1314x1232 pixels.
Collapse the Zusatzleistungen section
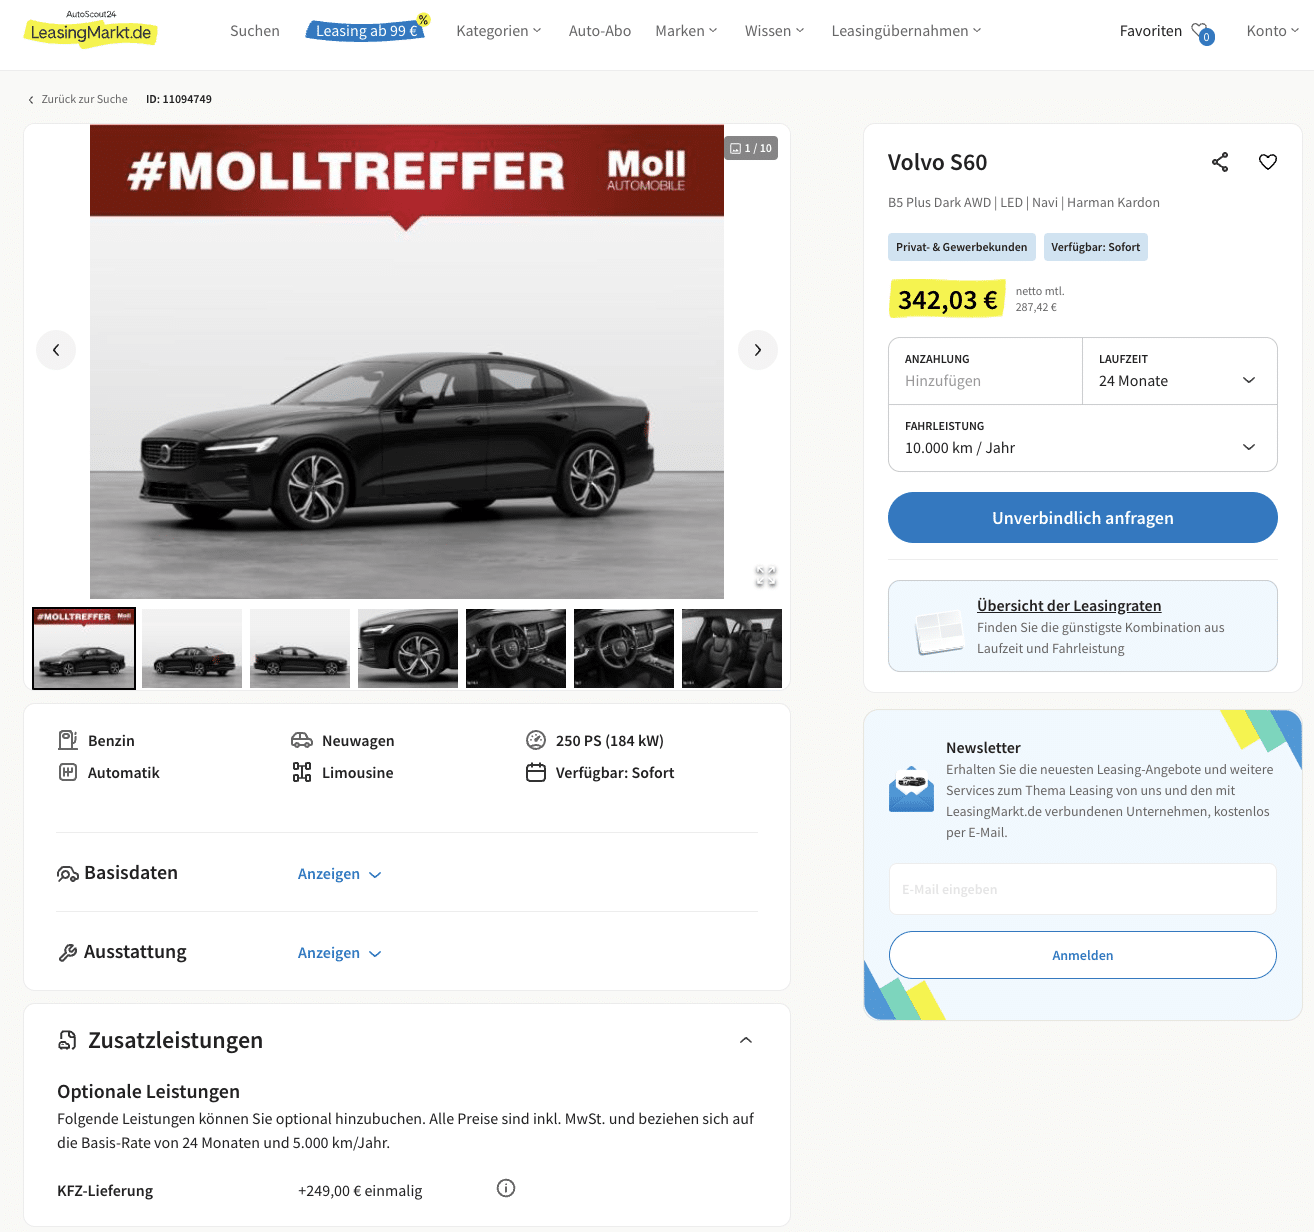pyautogui.click(x=746, y=1040)
